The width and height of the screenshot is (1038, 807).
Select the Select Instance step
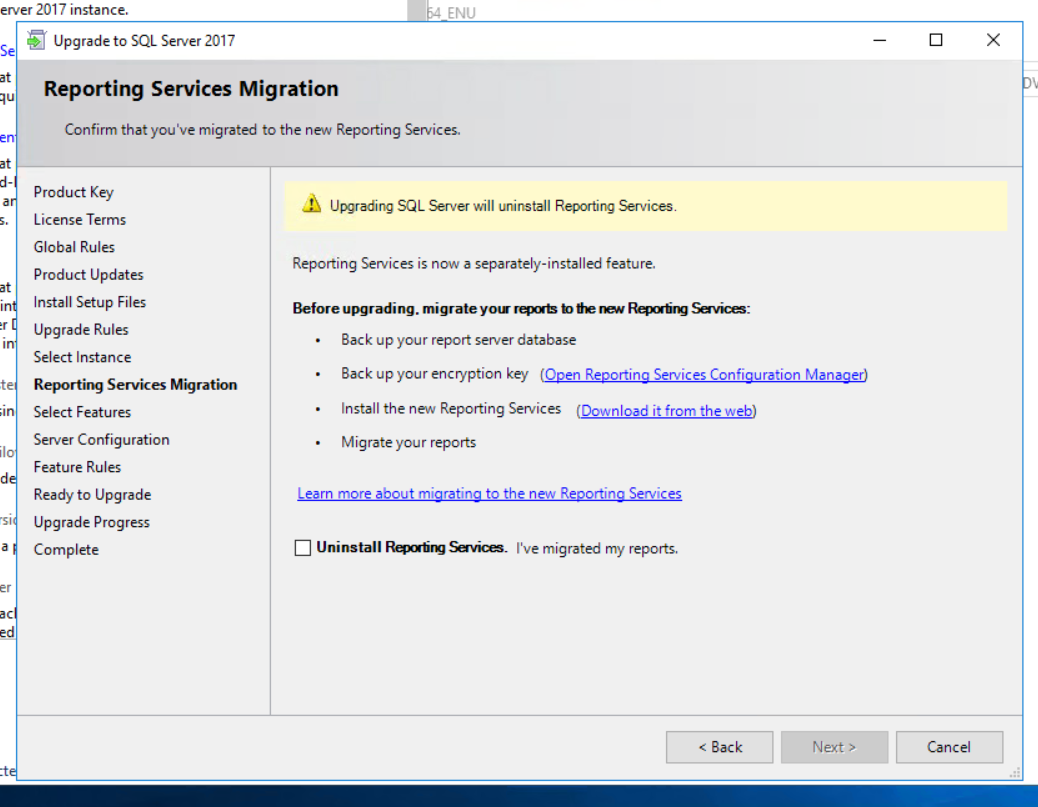[x=82, y=357]
